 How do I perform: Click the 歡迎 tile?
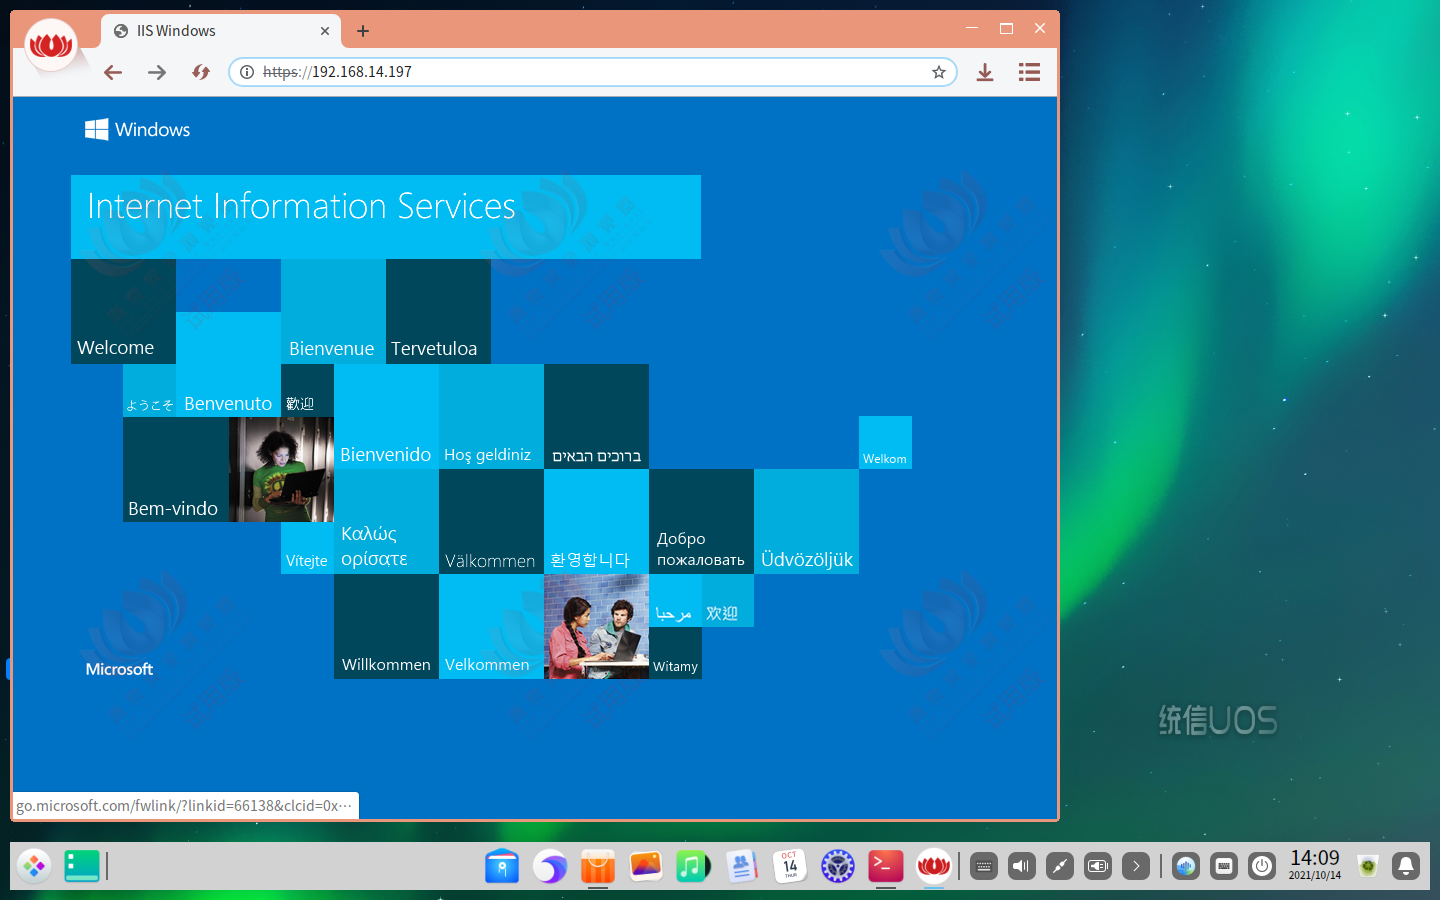307,390
